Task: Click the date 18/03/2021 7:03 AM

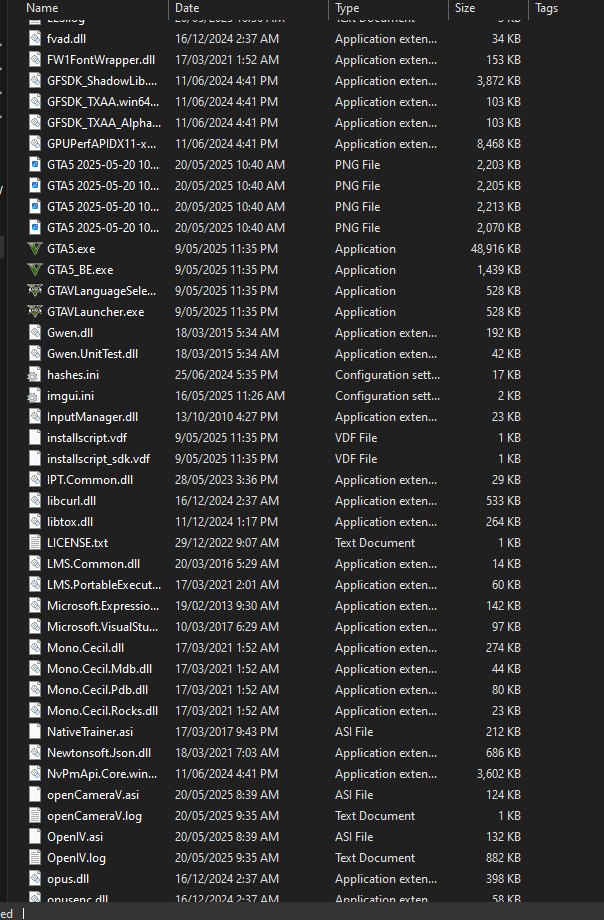Action: pos(227,753)
